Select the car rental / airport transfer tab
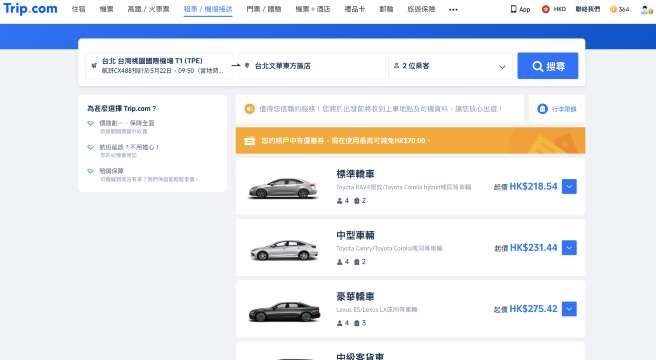Viewport: 656px width, 360px height. (208, 9)
